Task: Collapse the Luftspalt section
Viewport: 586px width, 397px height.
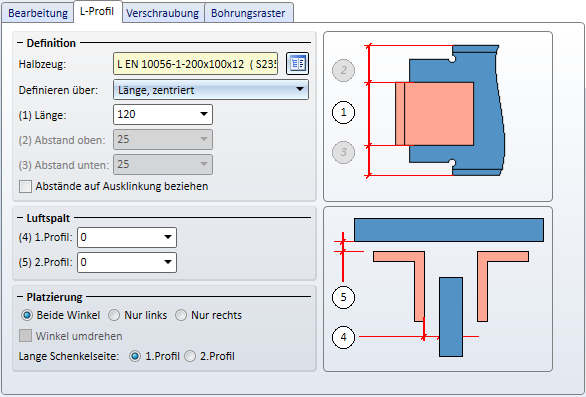Action: pos(20,218)
